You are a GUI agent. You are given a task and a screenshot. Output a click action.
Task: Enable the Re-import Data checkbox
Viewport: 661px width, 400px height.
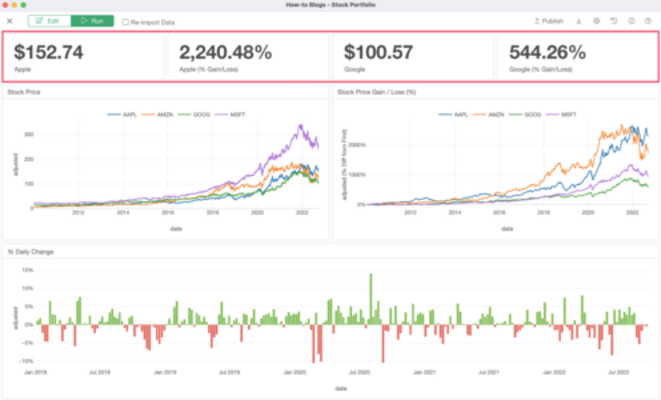(125, 21)
